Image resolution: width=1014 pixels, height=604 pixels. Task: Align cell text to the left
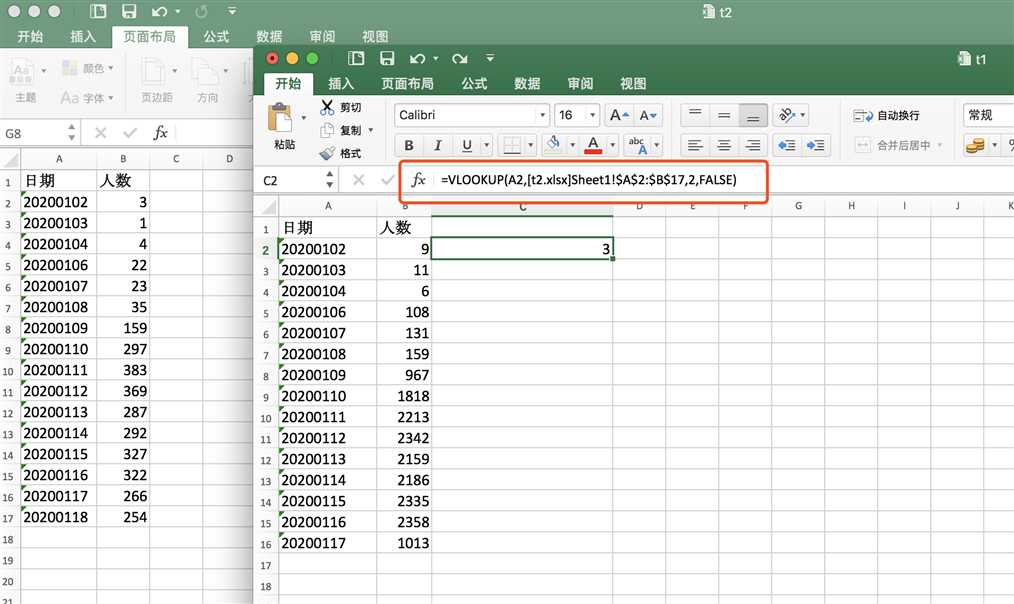[695, 145]
